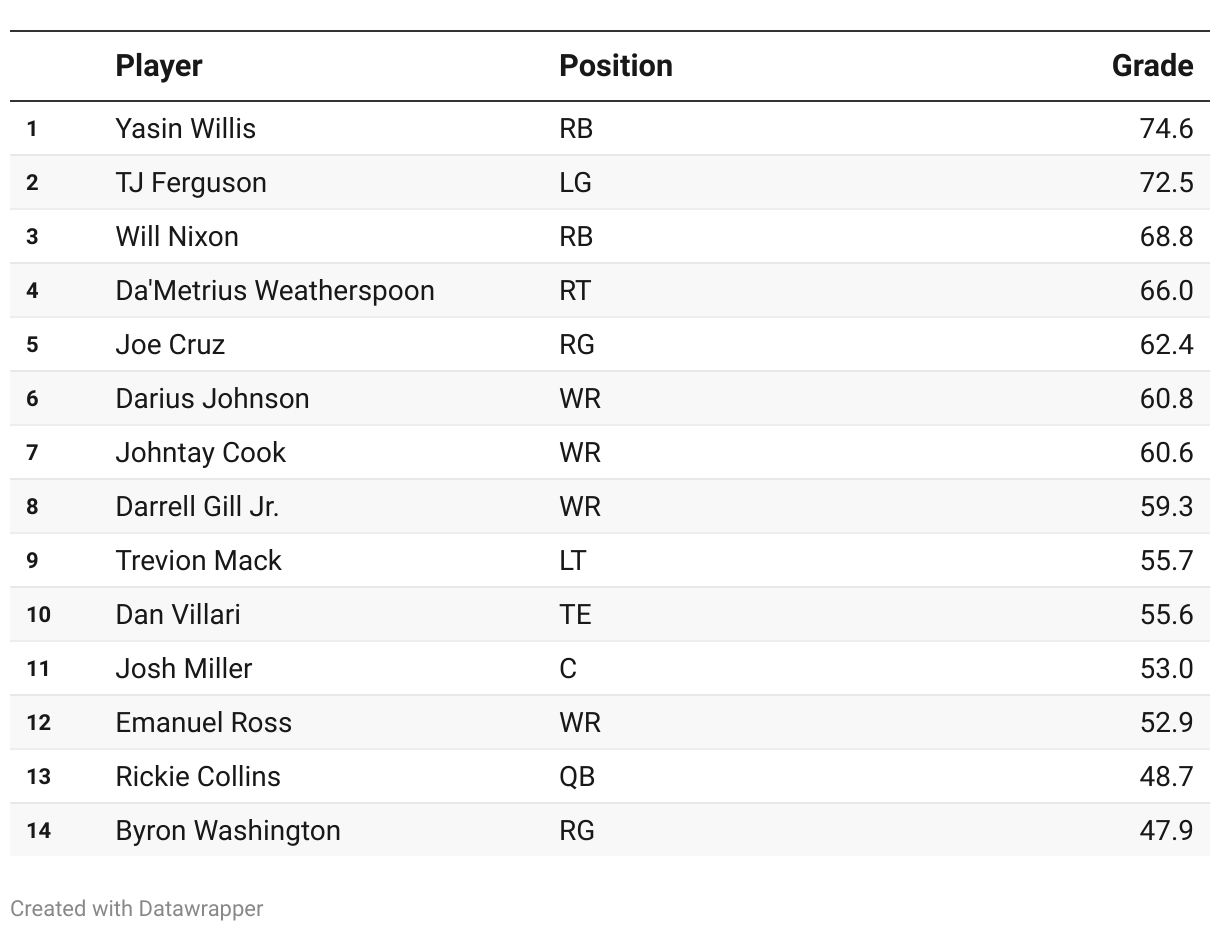Click the TJ Ferguson row name
This screenshot has width=1220, height=932.
191,183
